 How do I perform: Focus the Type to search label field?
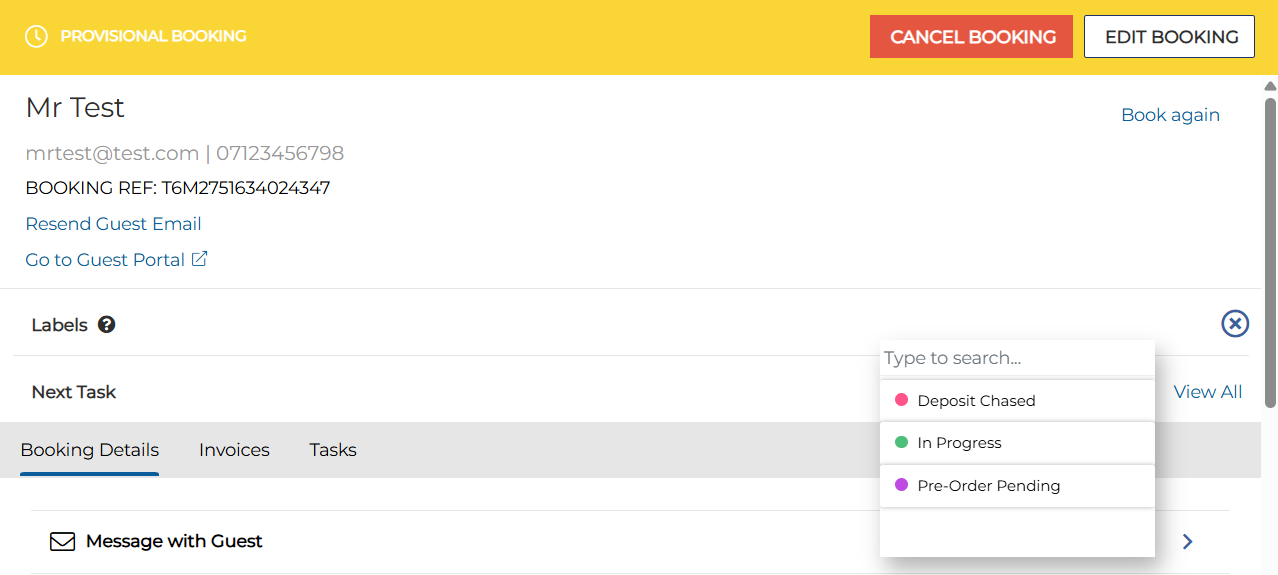(1015, 358)
